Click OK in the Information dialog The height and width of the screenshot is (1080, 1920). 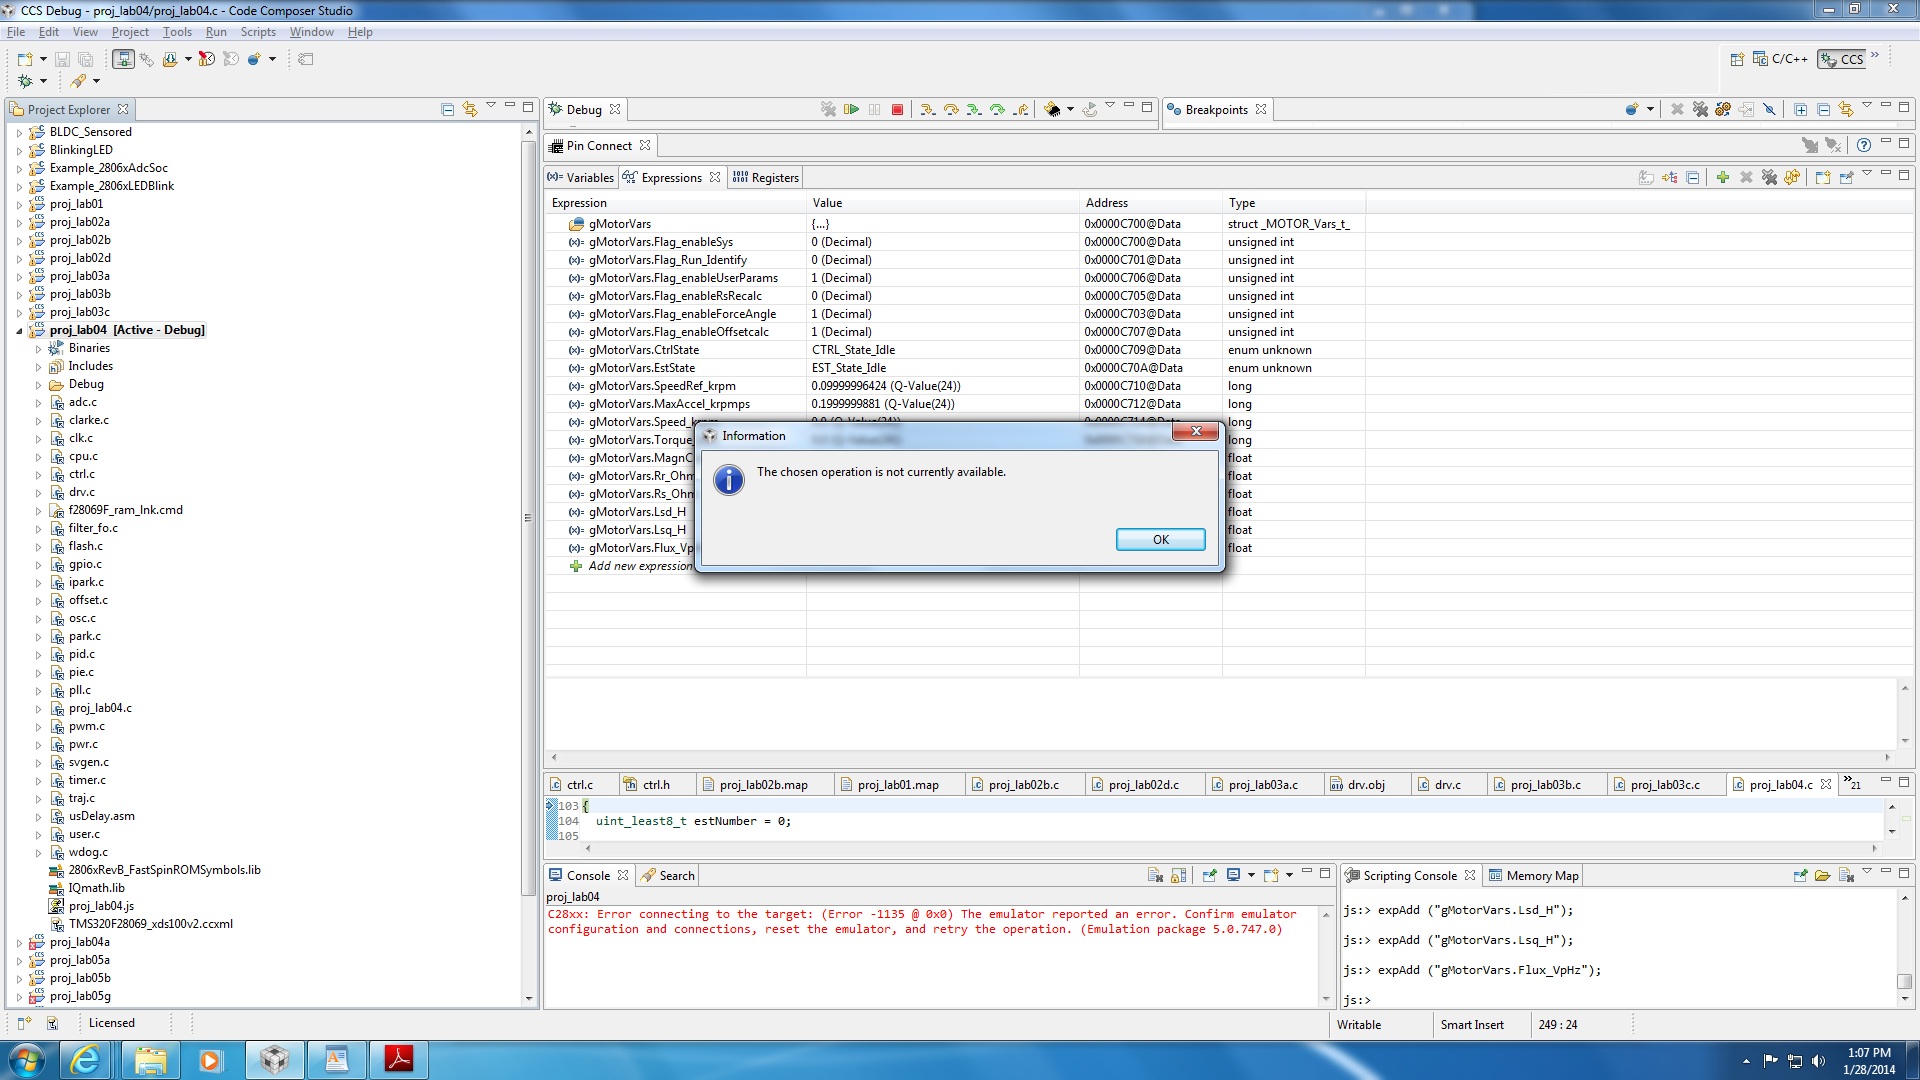coord(1160,539)
